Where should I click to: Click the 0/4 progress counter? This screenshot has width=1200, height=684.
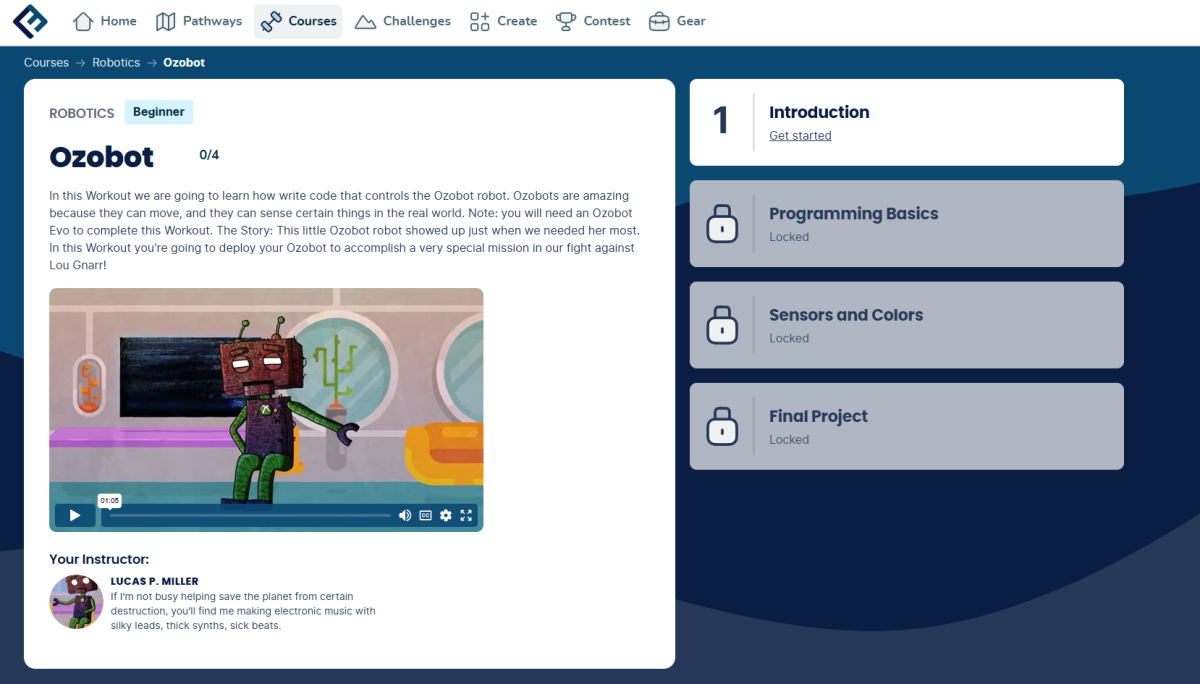point(209,155)
